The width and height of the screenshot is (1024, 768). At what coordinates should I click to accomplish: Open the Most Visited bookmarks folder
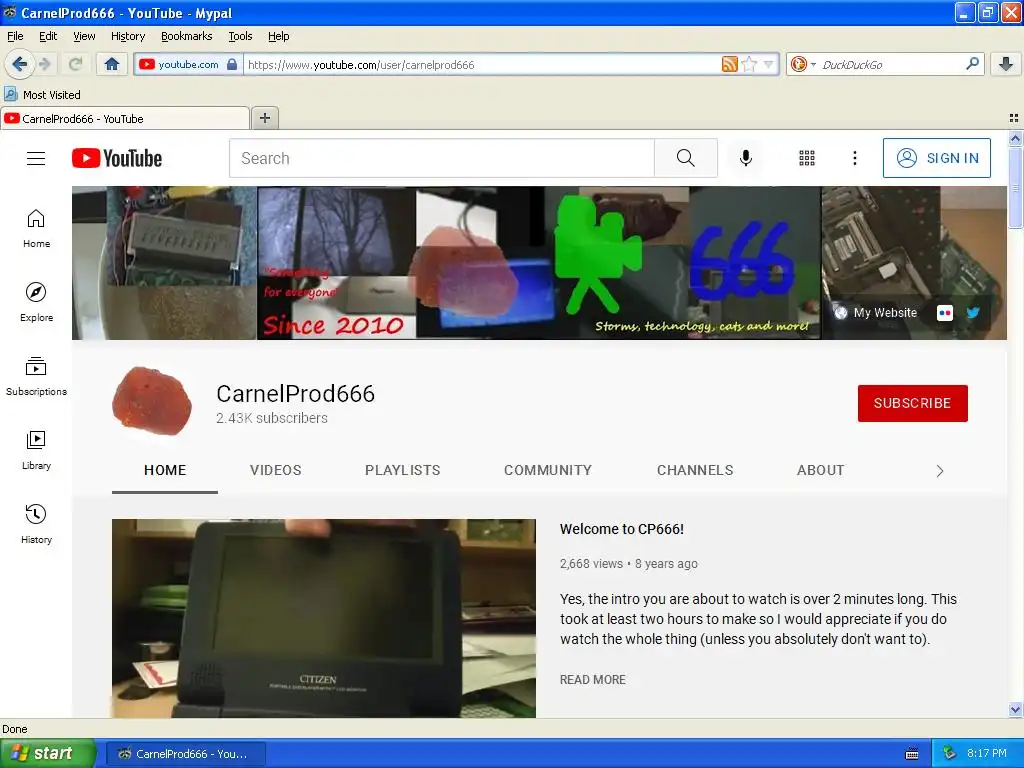click(42, 95)
